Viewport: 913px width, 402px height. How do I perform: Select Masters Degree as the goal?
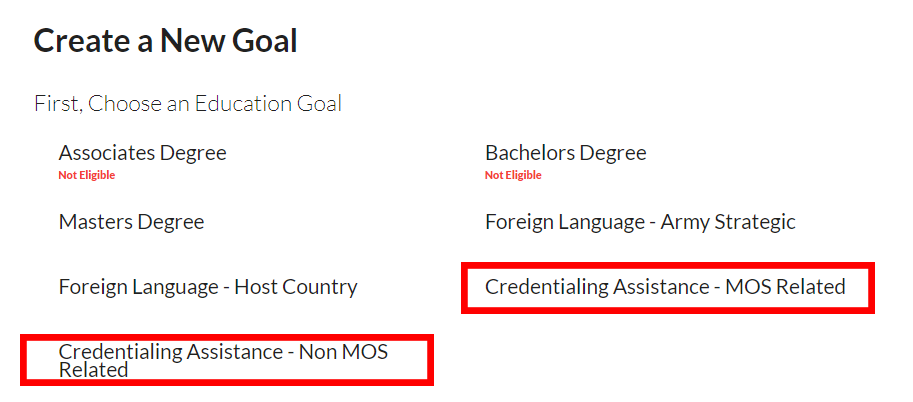[131, 221]
